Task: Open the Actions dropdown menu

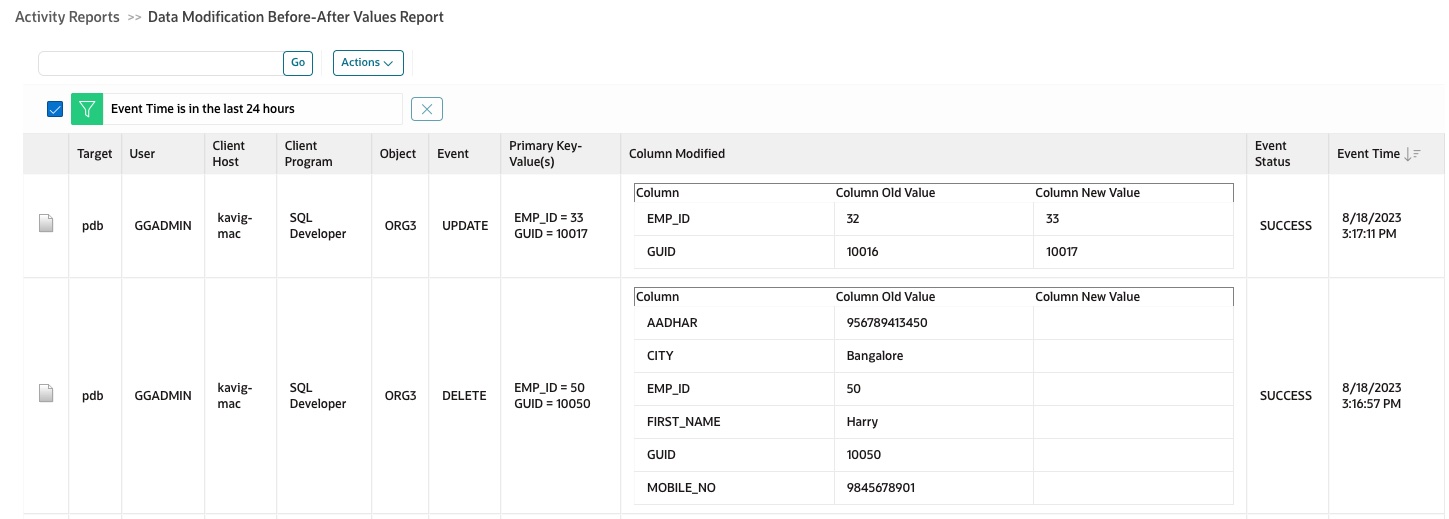Action: pos(367,63)
